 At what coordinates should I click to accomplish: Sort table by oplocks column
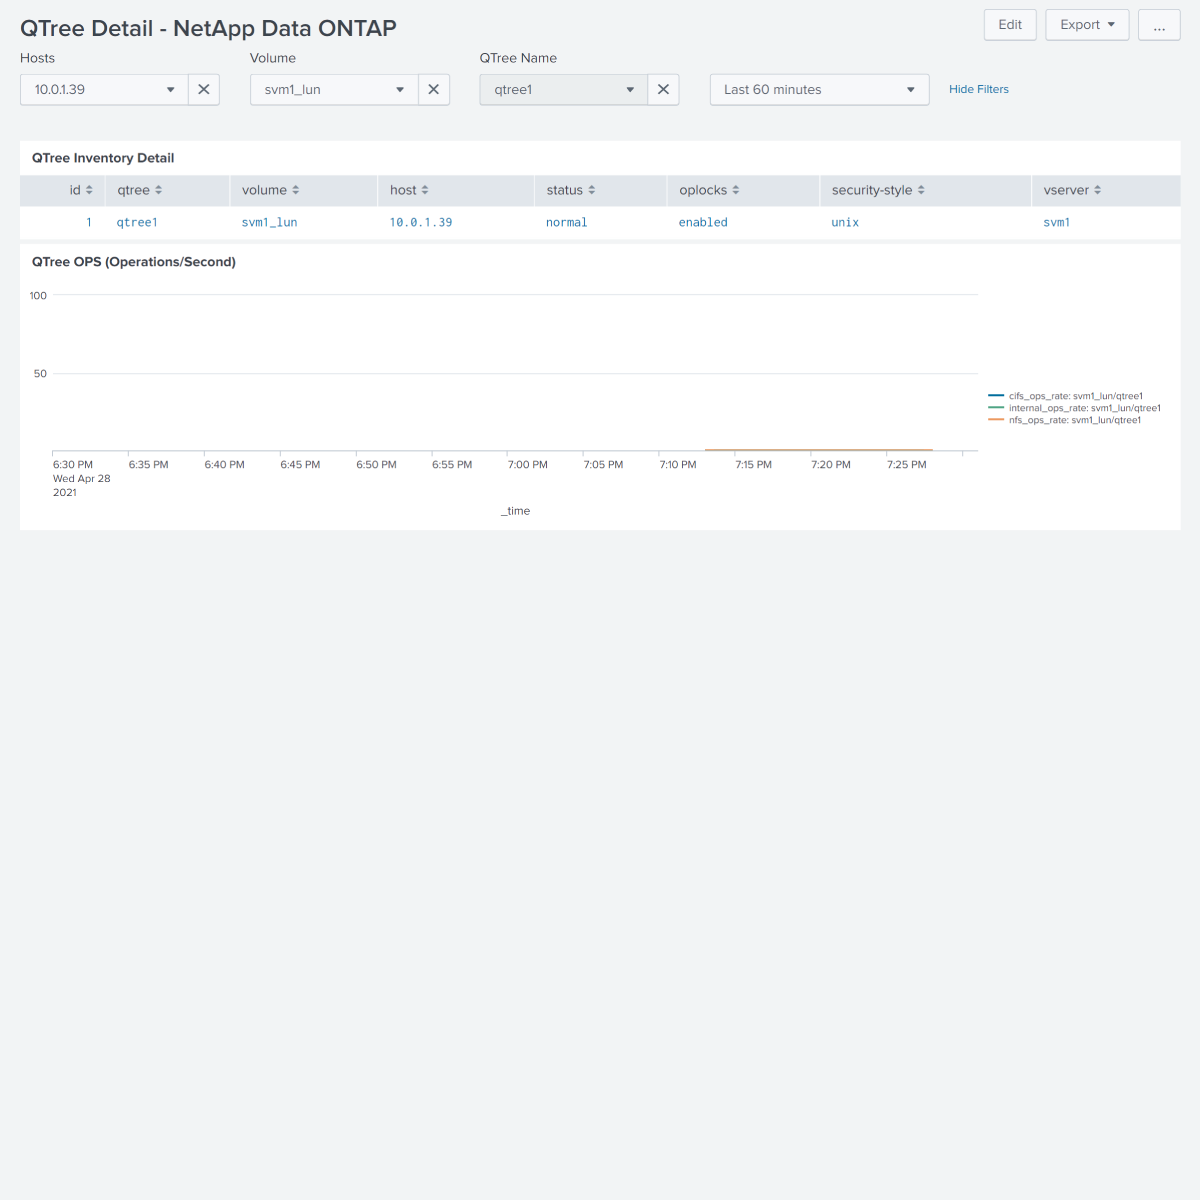coord(709,190)
